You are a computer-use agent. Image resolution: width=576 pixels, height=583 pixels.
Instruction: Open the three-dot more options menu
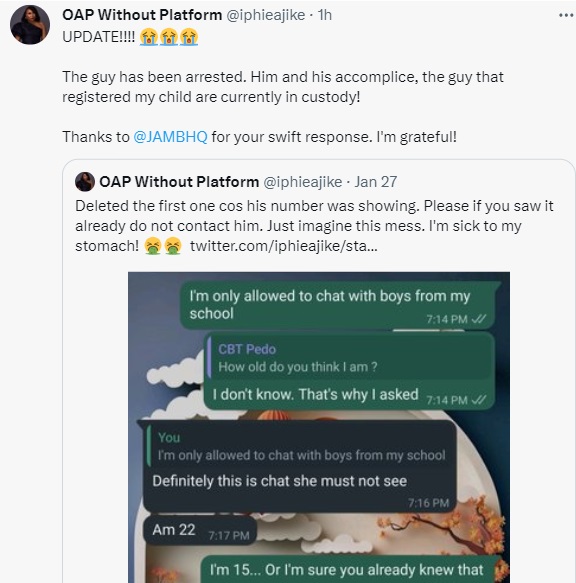click(x=566, y=15)
